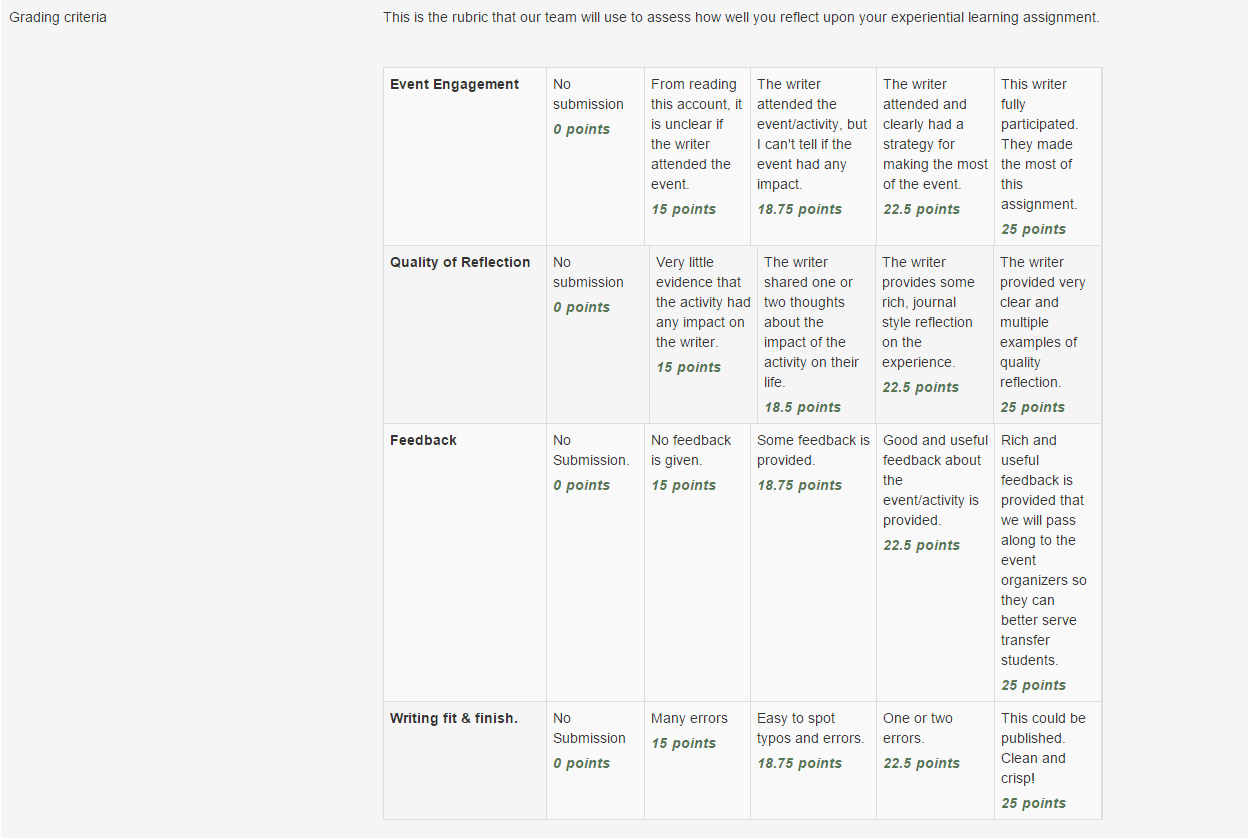Choose 'This could be published' writing level

(x=1048, y=761)
